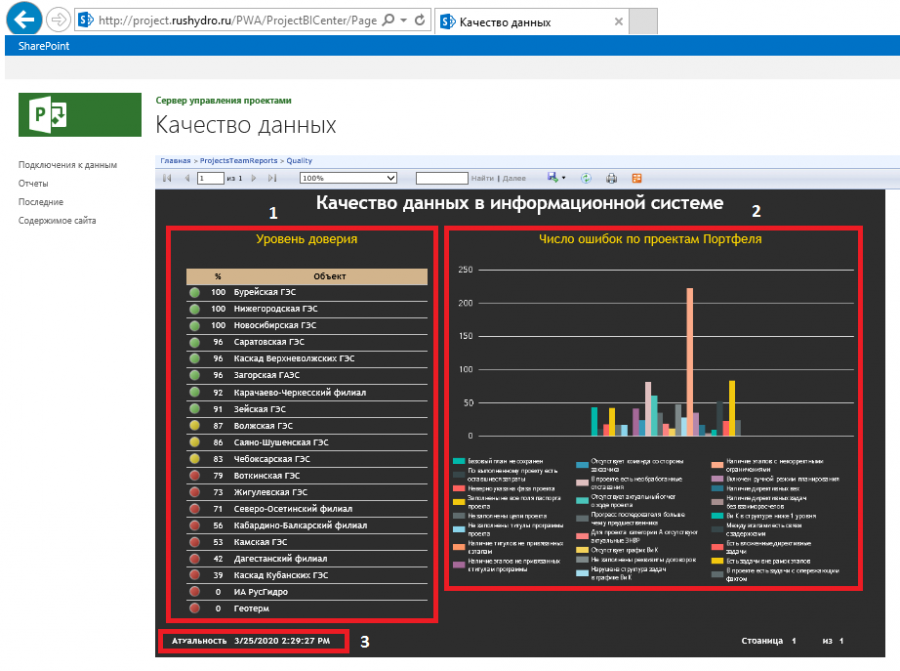Screen dimensions: 900x671
Task: Click the search magnifier in address bar
Action: 389,20
